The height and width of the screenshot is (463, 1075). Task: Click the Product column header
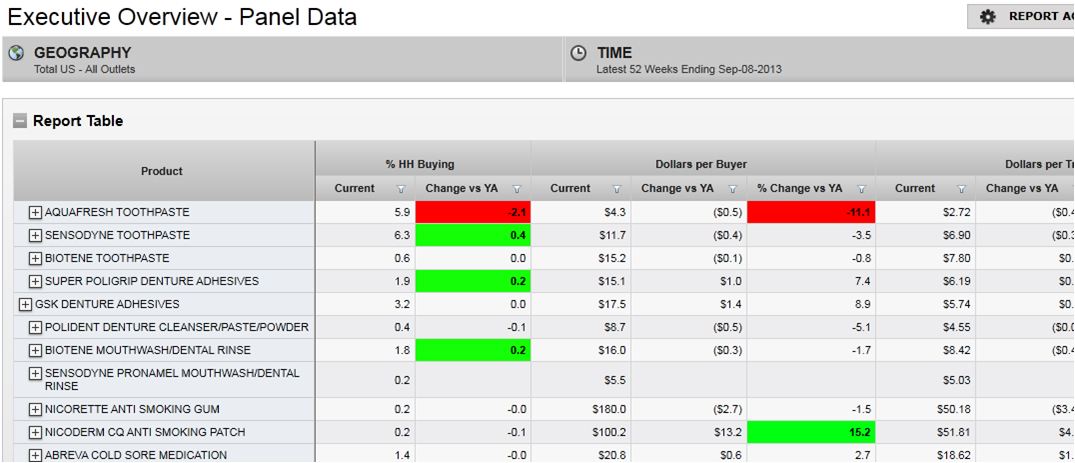[x=162, y=171]
